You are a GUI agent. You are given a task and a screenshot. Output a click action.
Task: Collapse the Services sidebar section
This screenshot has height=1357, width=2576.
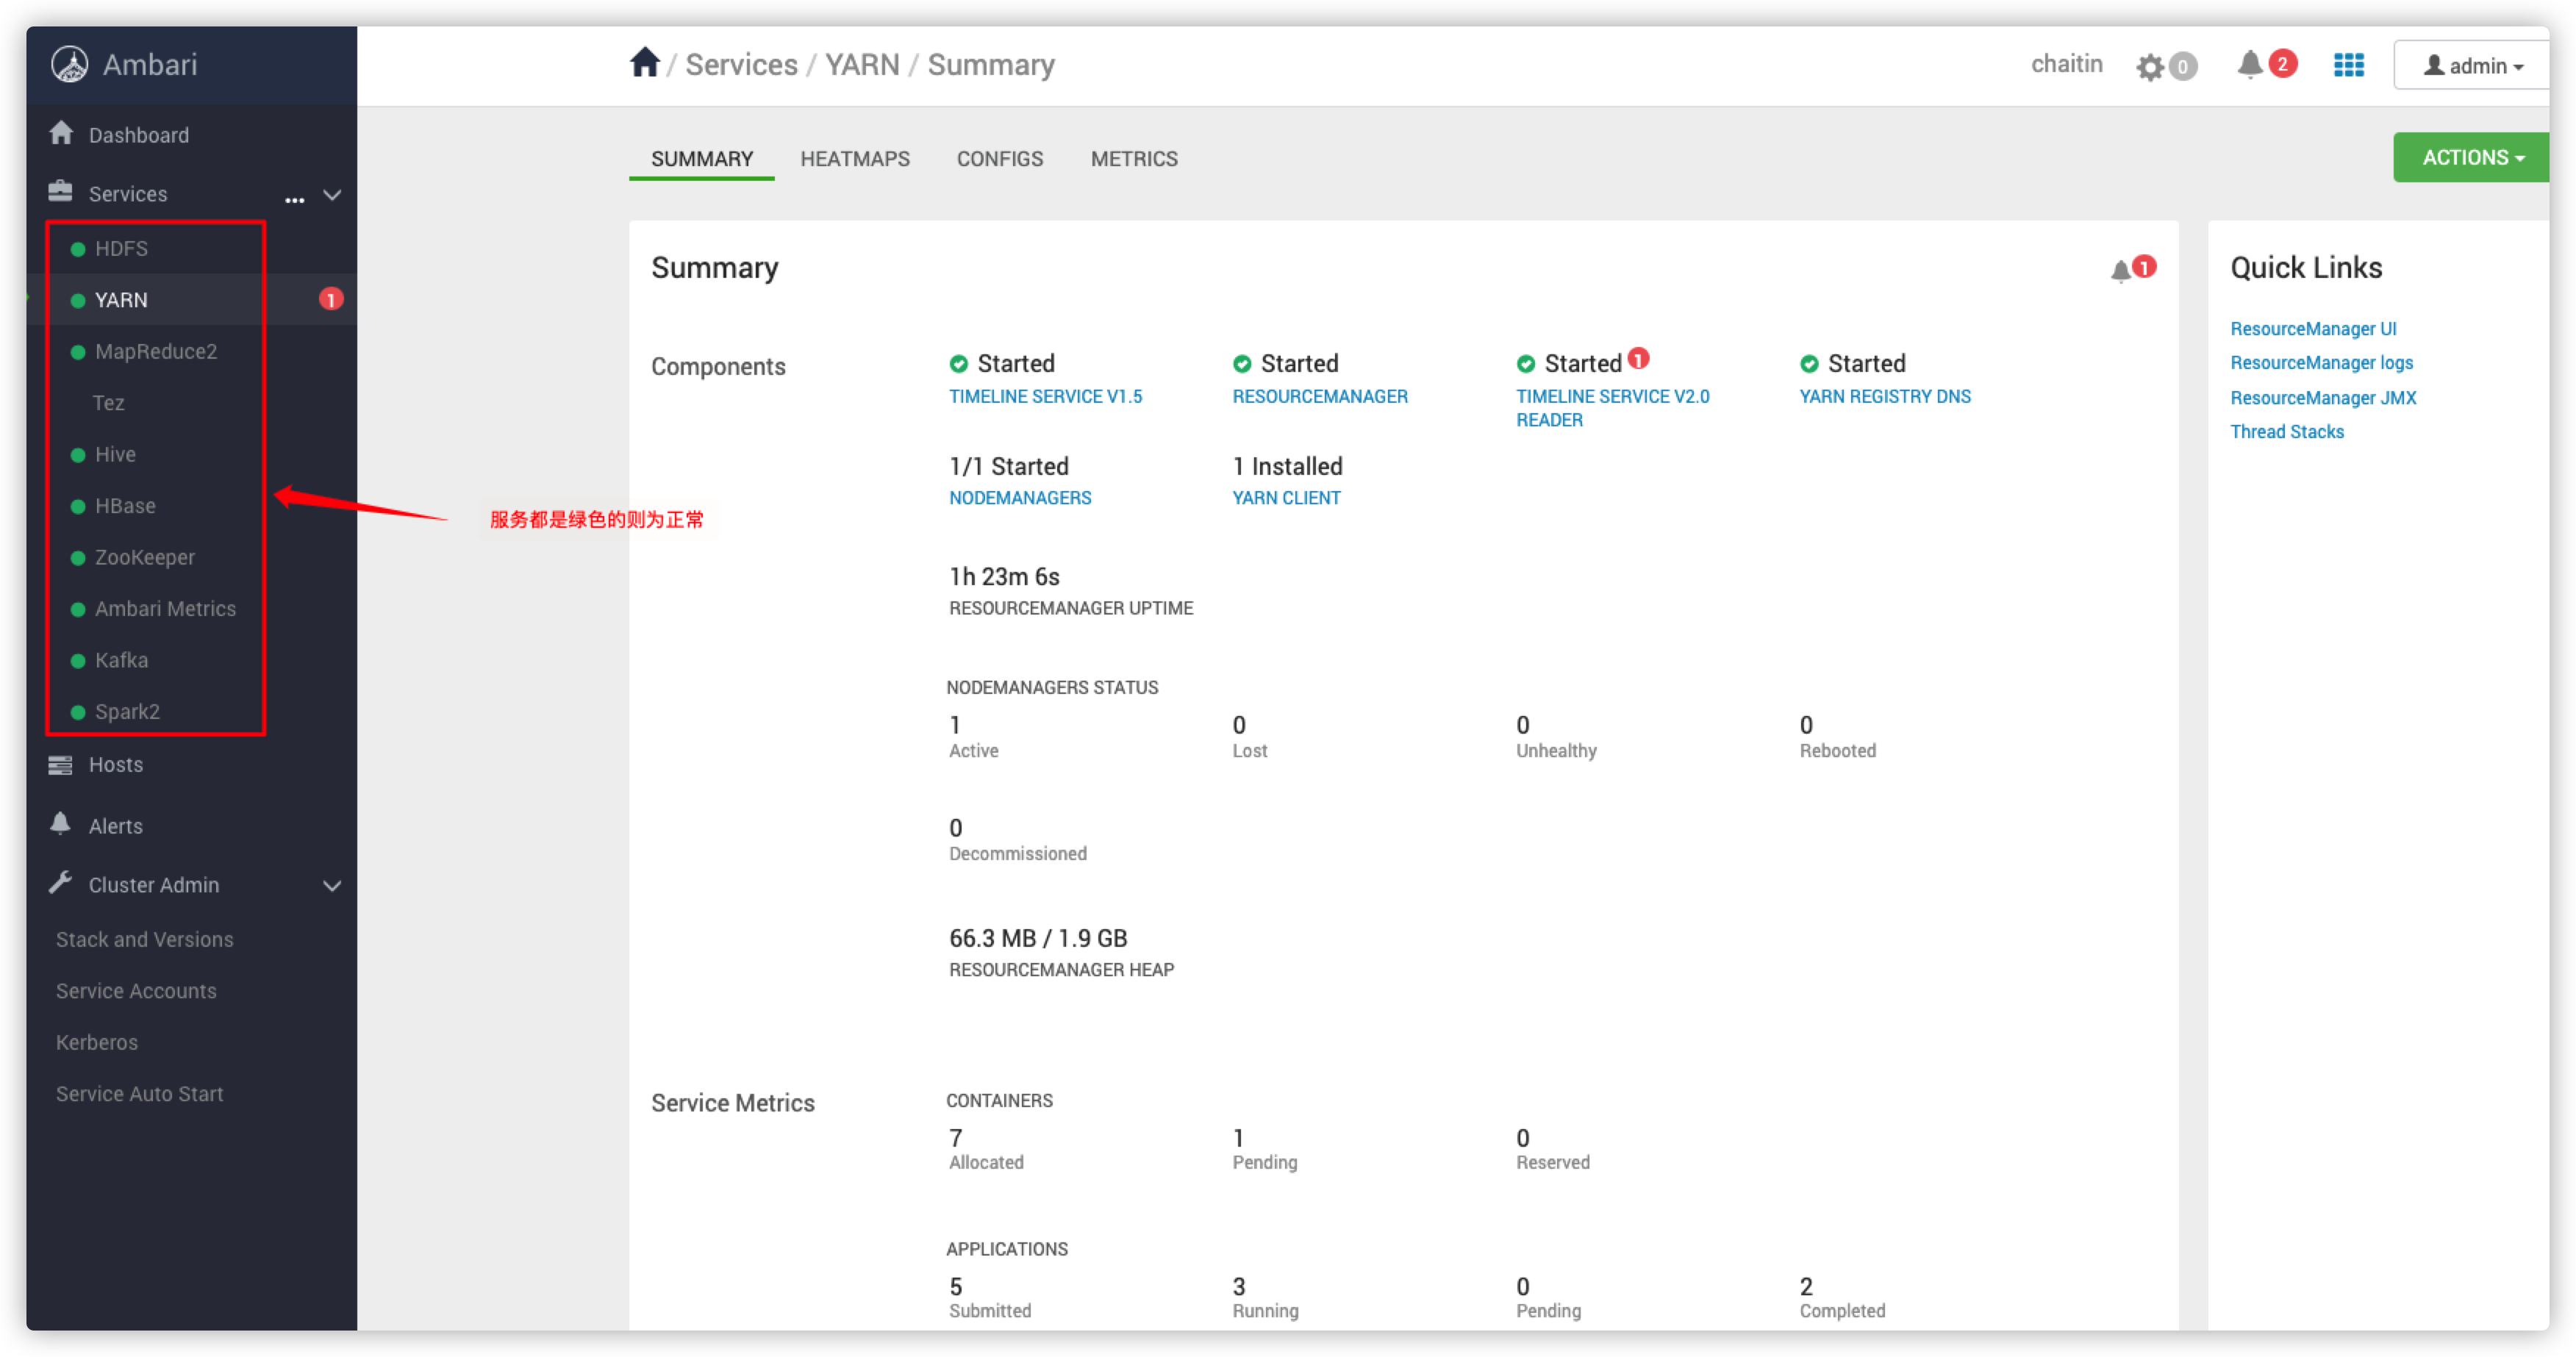[332, 195]
